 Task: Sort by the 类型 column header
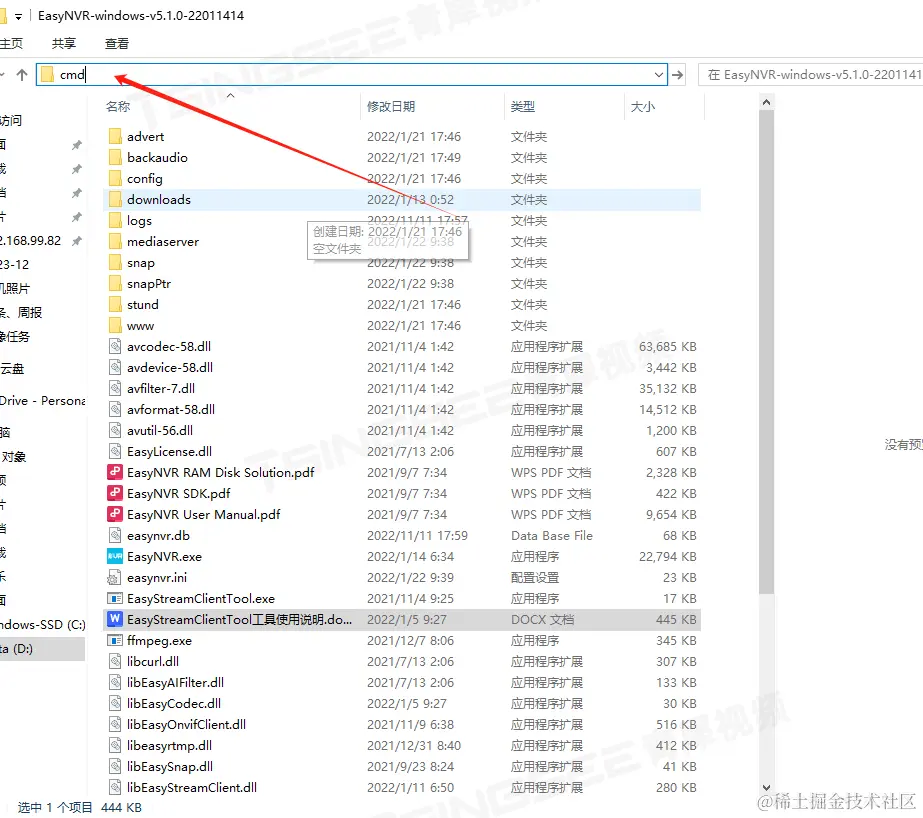pyautogui.click(x=523, y=107)
